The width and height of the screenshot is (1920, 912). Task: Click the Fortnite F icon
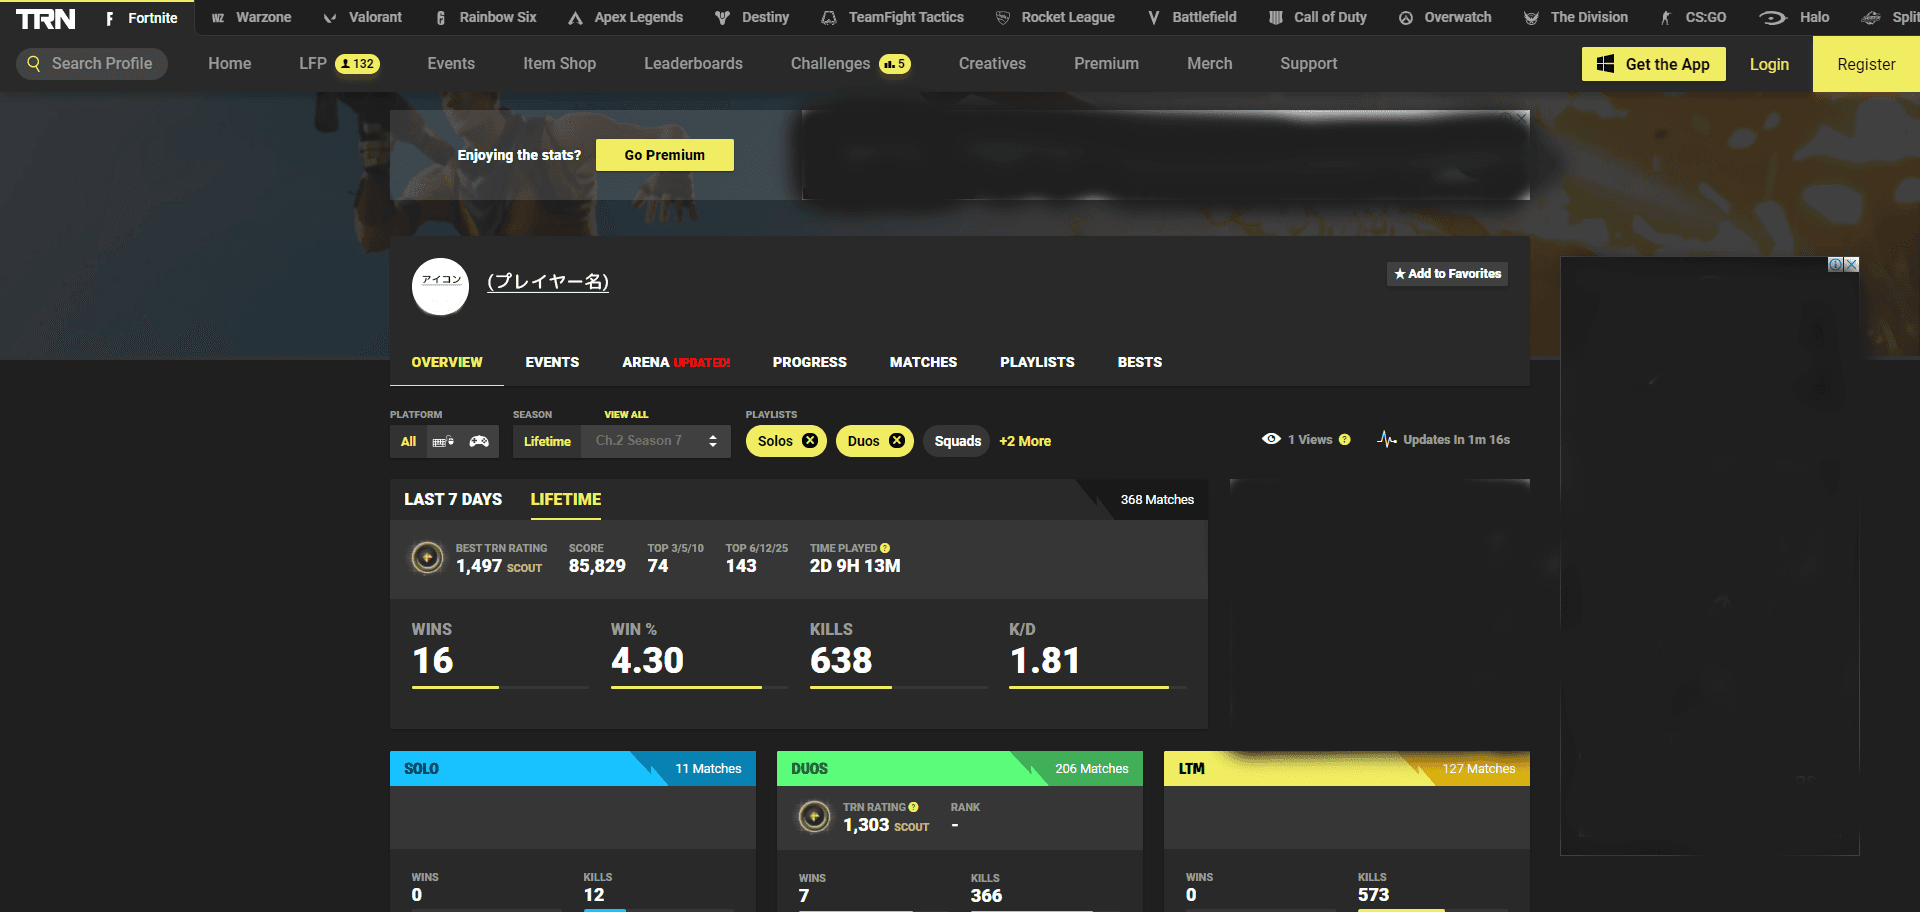click(109, 18)
